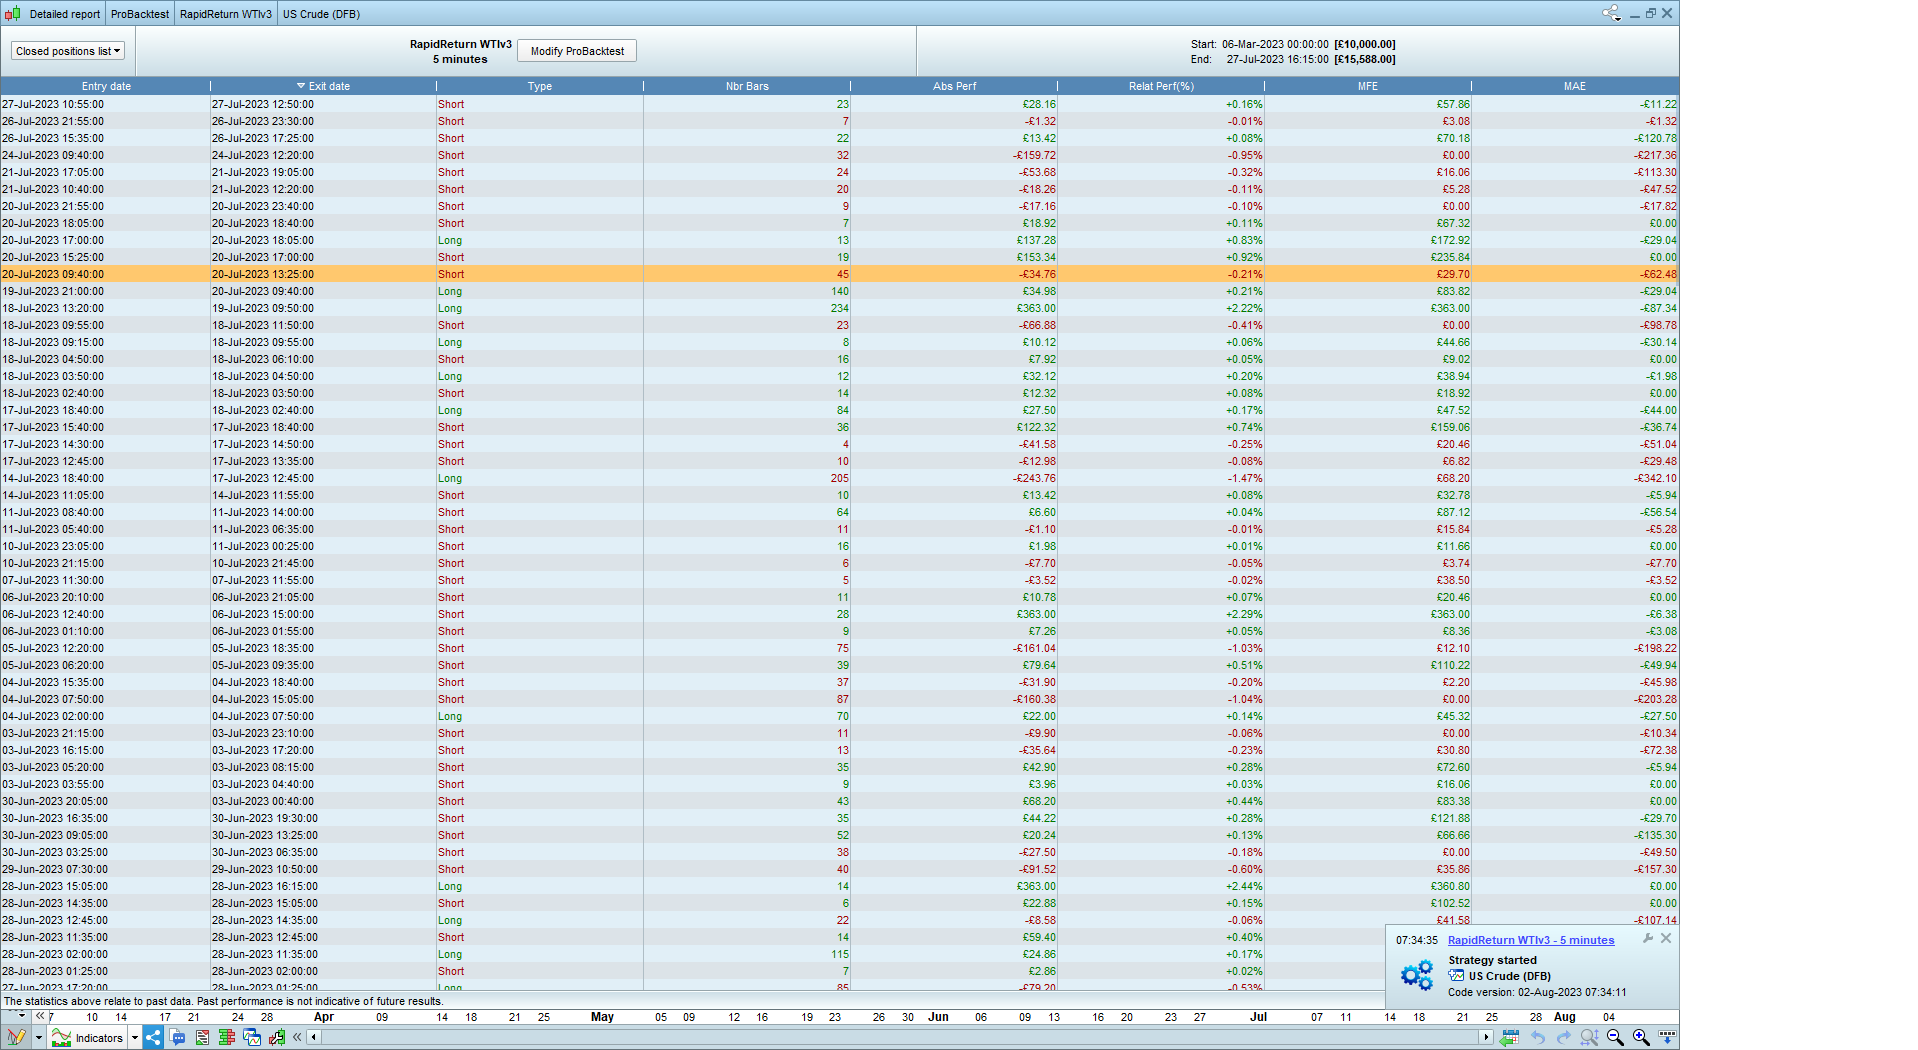
Task: Click the zoom out magnifier icon
Action: coord(1615,1037)
